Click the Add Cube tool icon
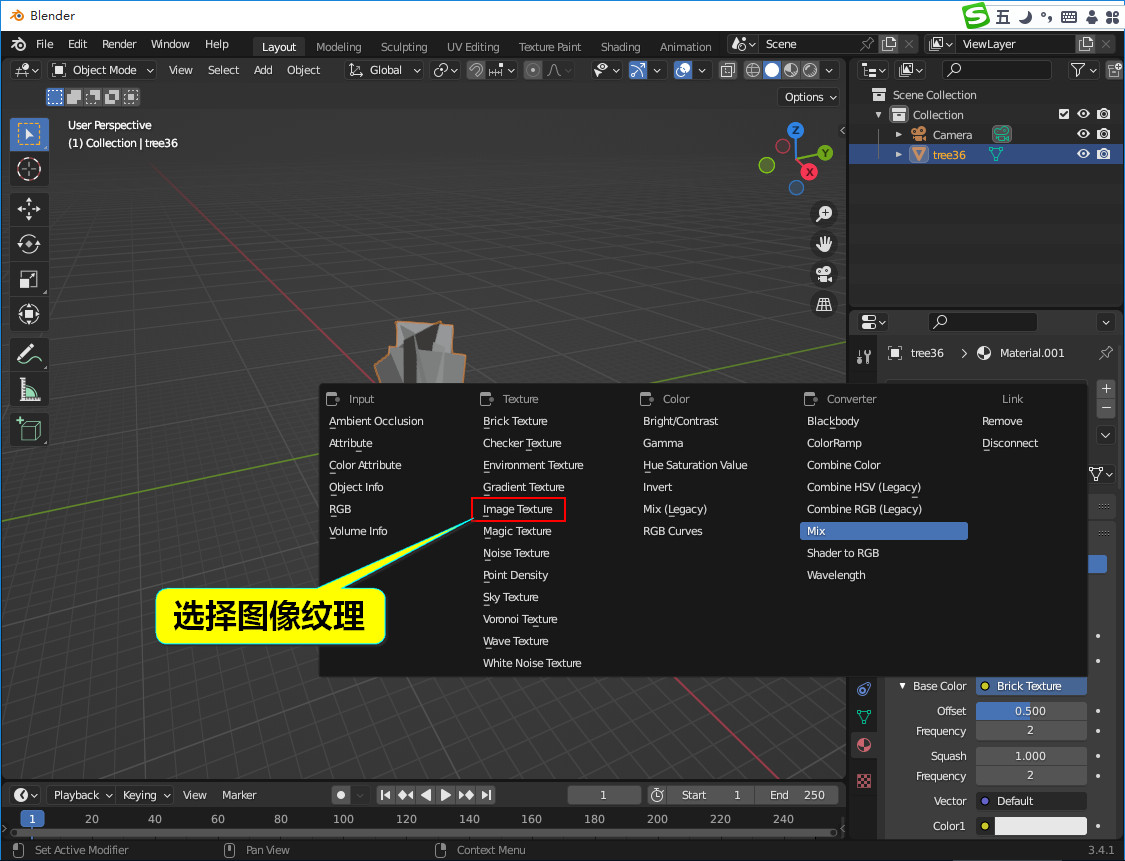 (29, 430)
